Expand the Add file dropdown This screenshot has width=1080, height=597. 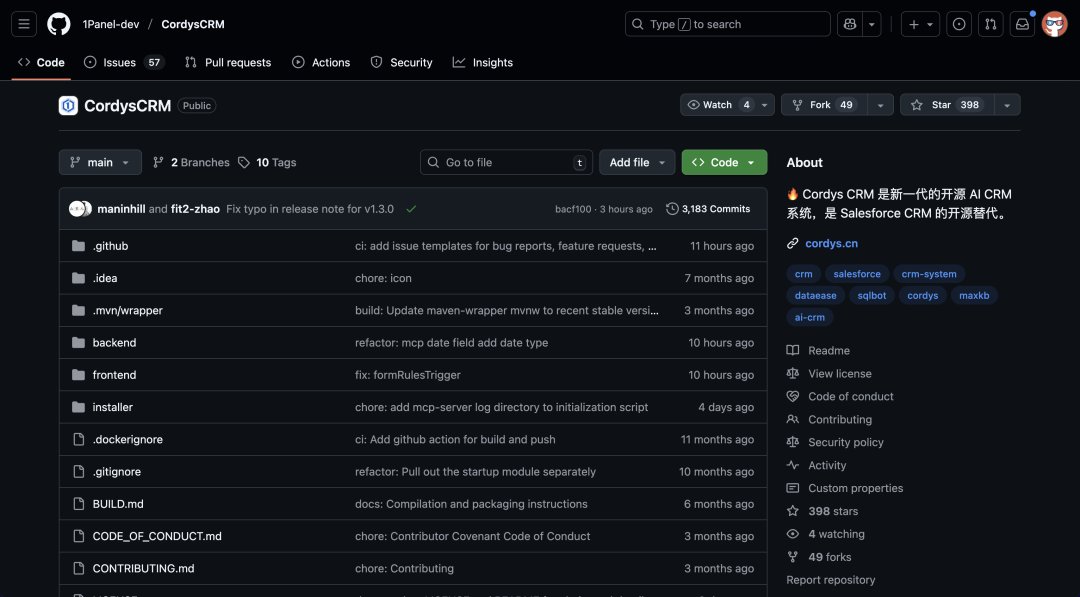[638, 162]
